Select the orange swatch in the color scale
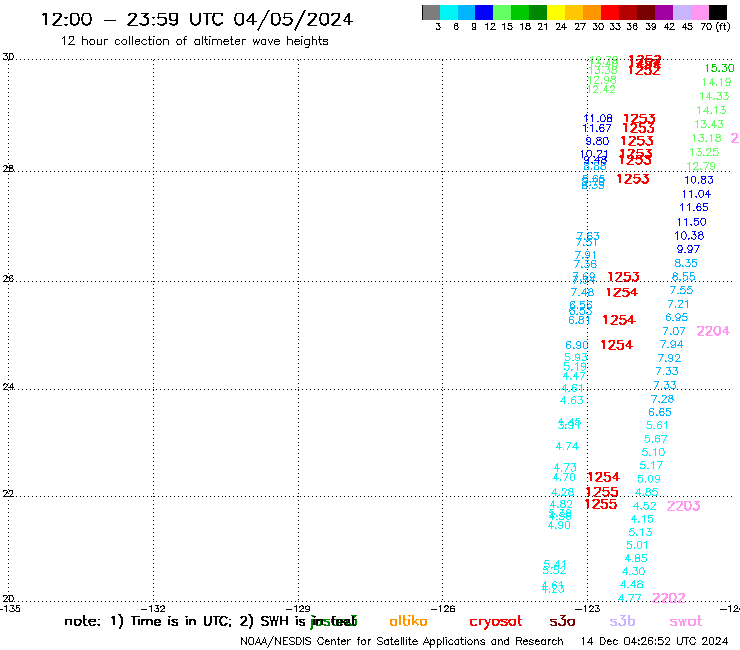 click(592, 12)
